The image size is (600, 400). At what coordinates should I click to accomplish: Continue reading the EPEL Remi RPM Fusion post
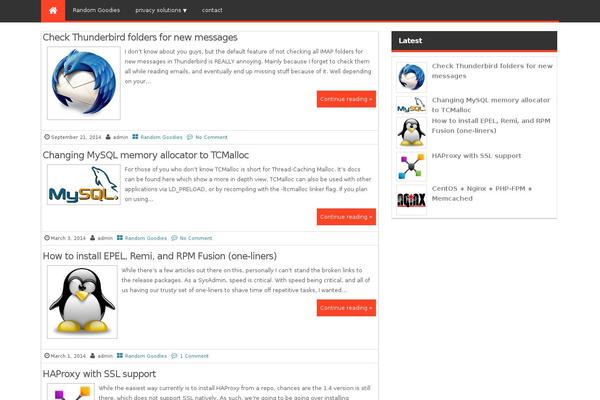346,308
